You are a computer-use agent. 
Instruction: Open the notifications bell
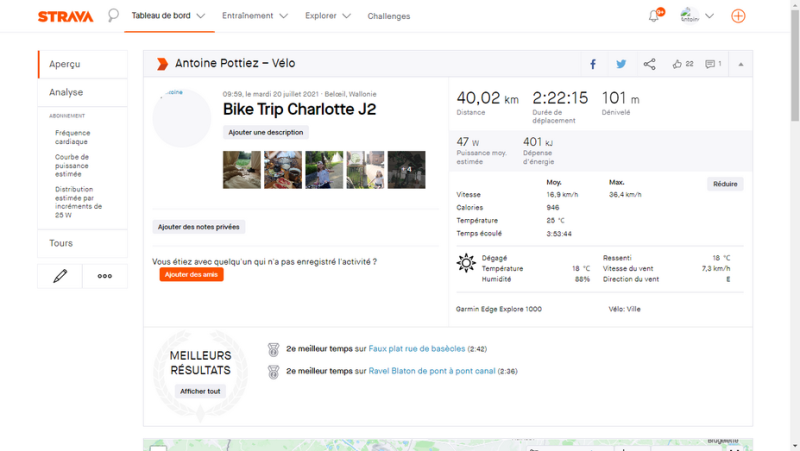tap(655, 15)
